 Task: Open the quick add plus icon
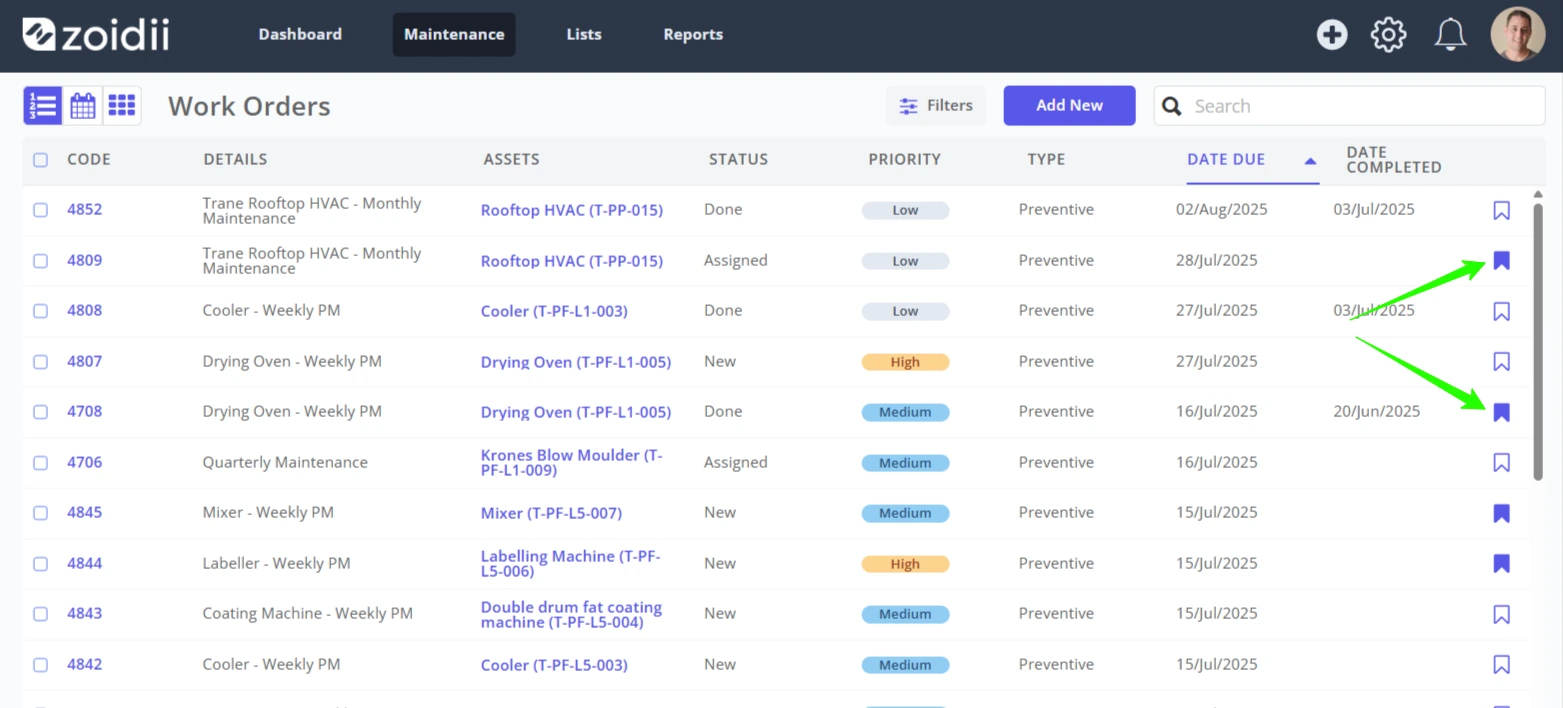click(1331, 35)
